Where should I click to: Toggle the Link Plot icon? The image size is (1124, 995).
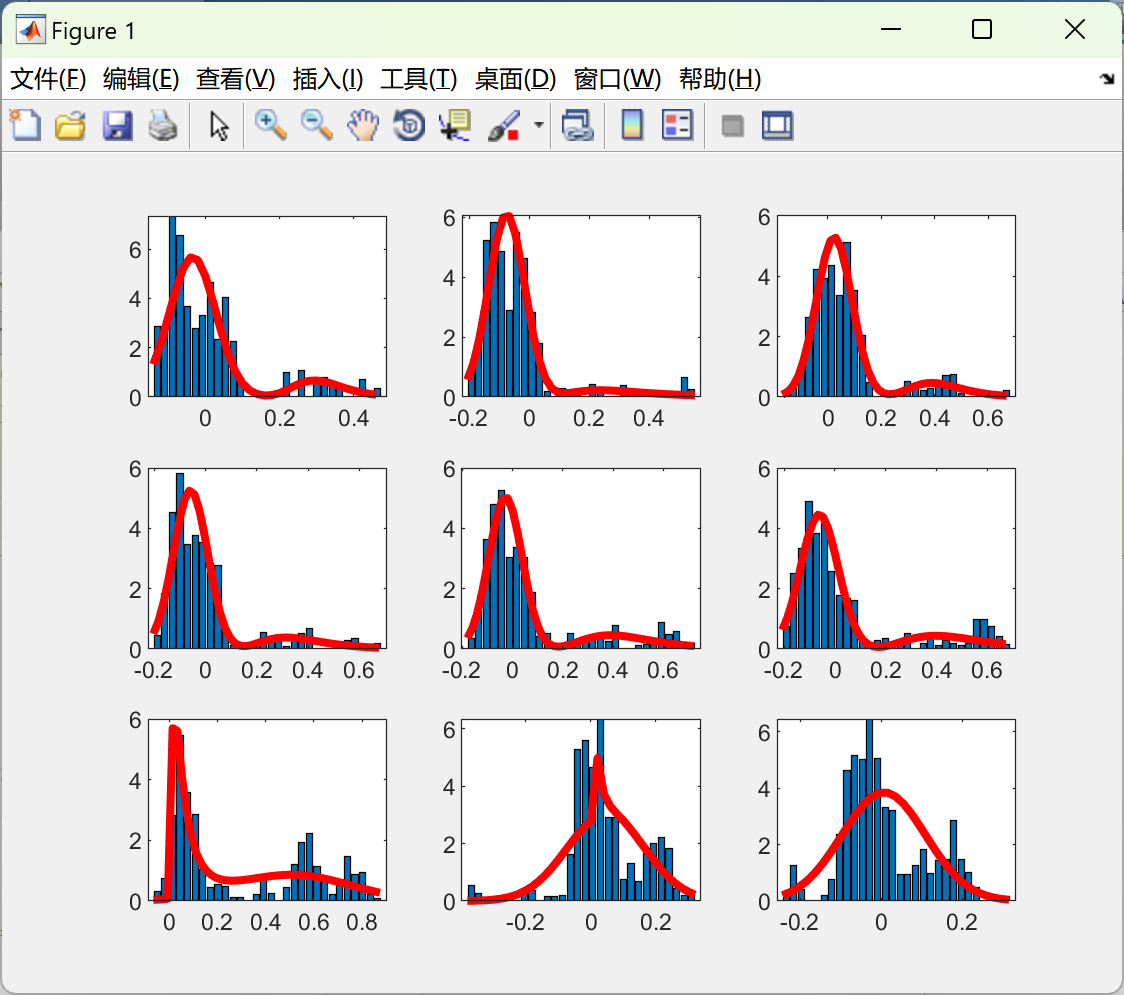(577, 126)
